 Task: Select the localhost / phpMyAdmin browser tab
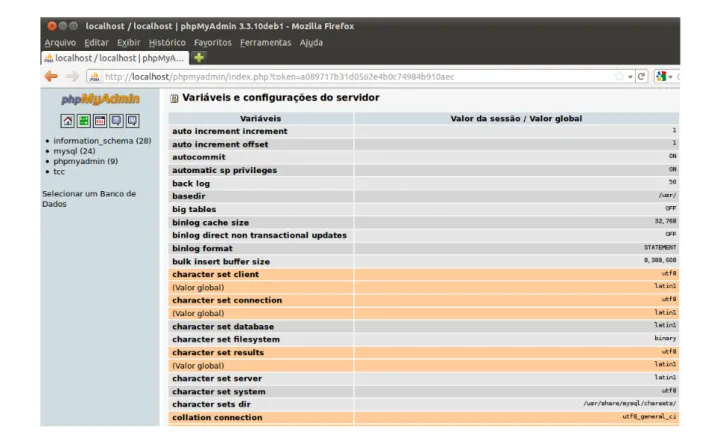point(115,58)
